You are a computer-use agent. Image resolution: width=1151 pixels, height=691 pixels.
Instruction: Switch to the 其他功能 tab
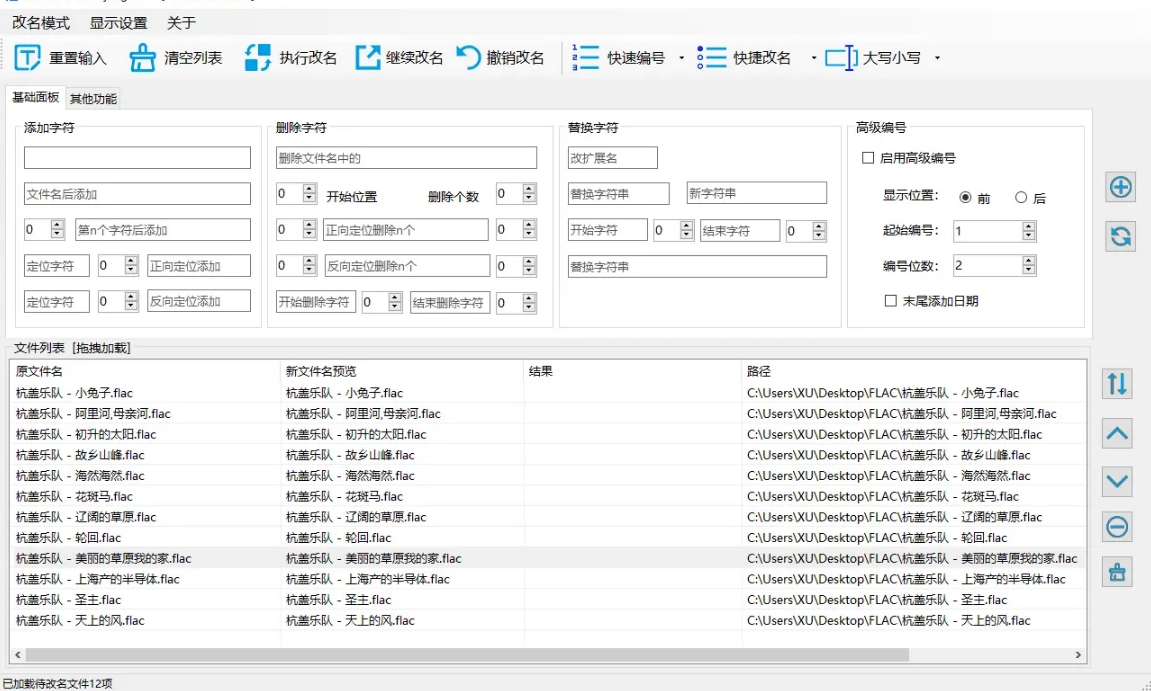(93, 98)
